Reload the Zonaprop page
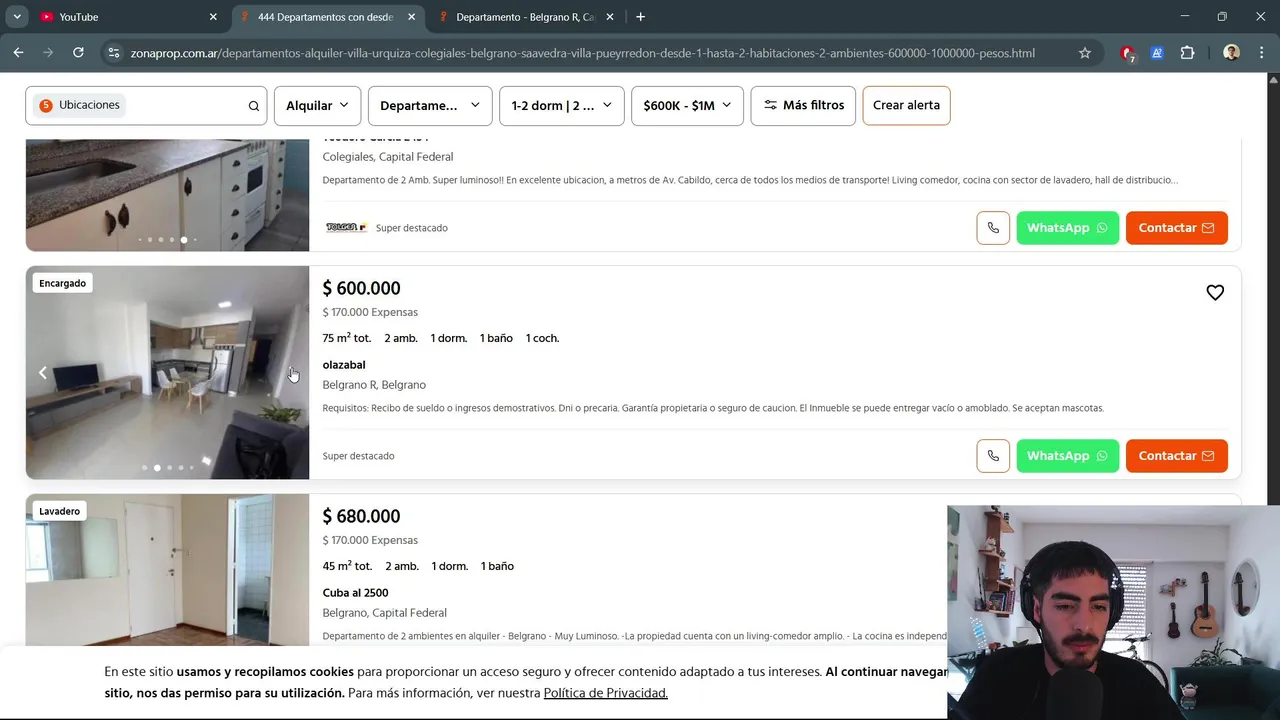 78,53
